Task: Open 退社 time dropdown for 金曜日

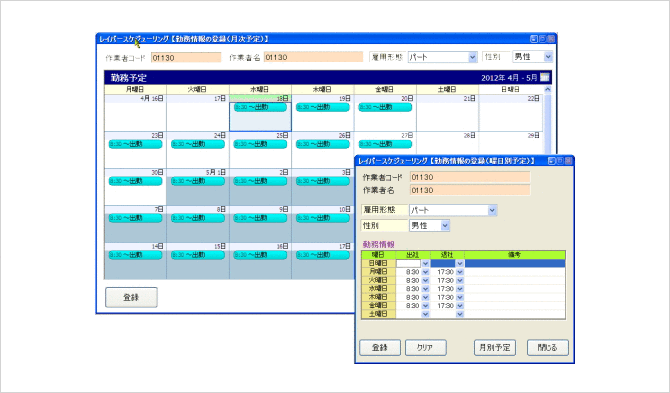Action: click(x=460, y=306)
